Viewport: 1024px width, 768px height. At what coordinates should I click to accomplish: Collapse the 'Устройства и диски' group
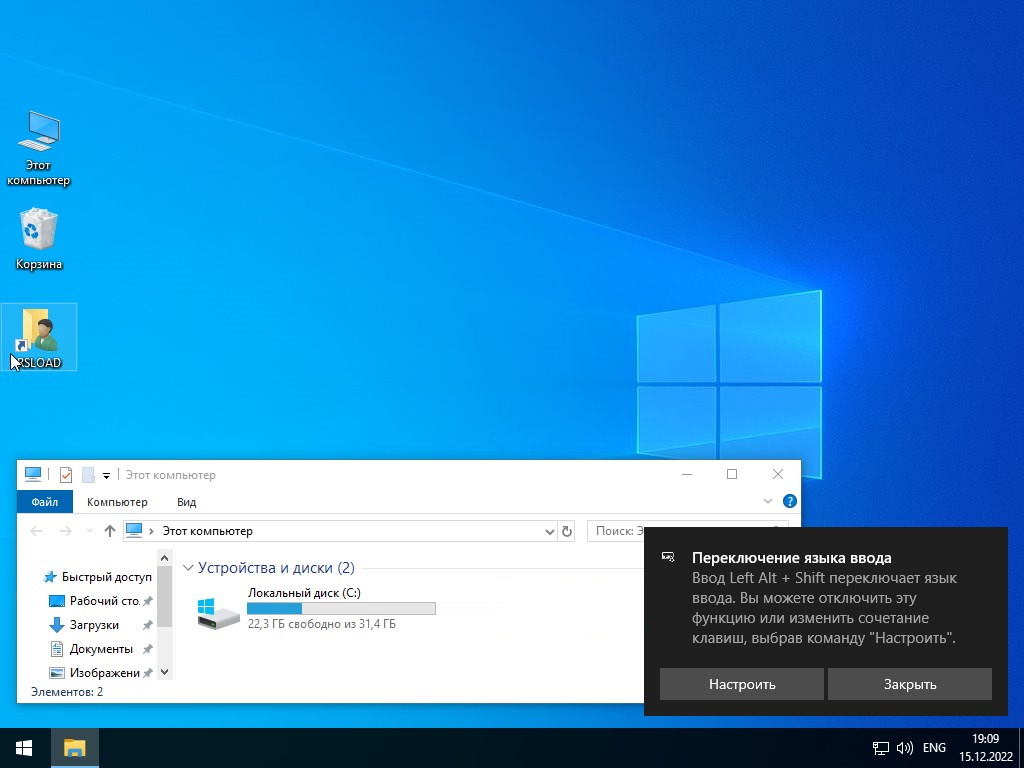187,568
